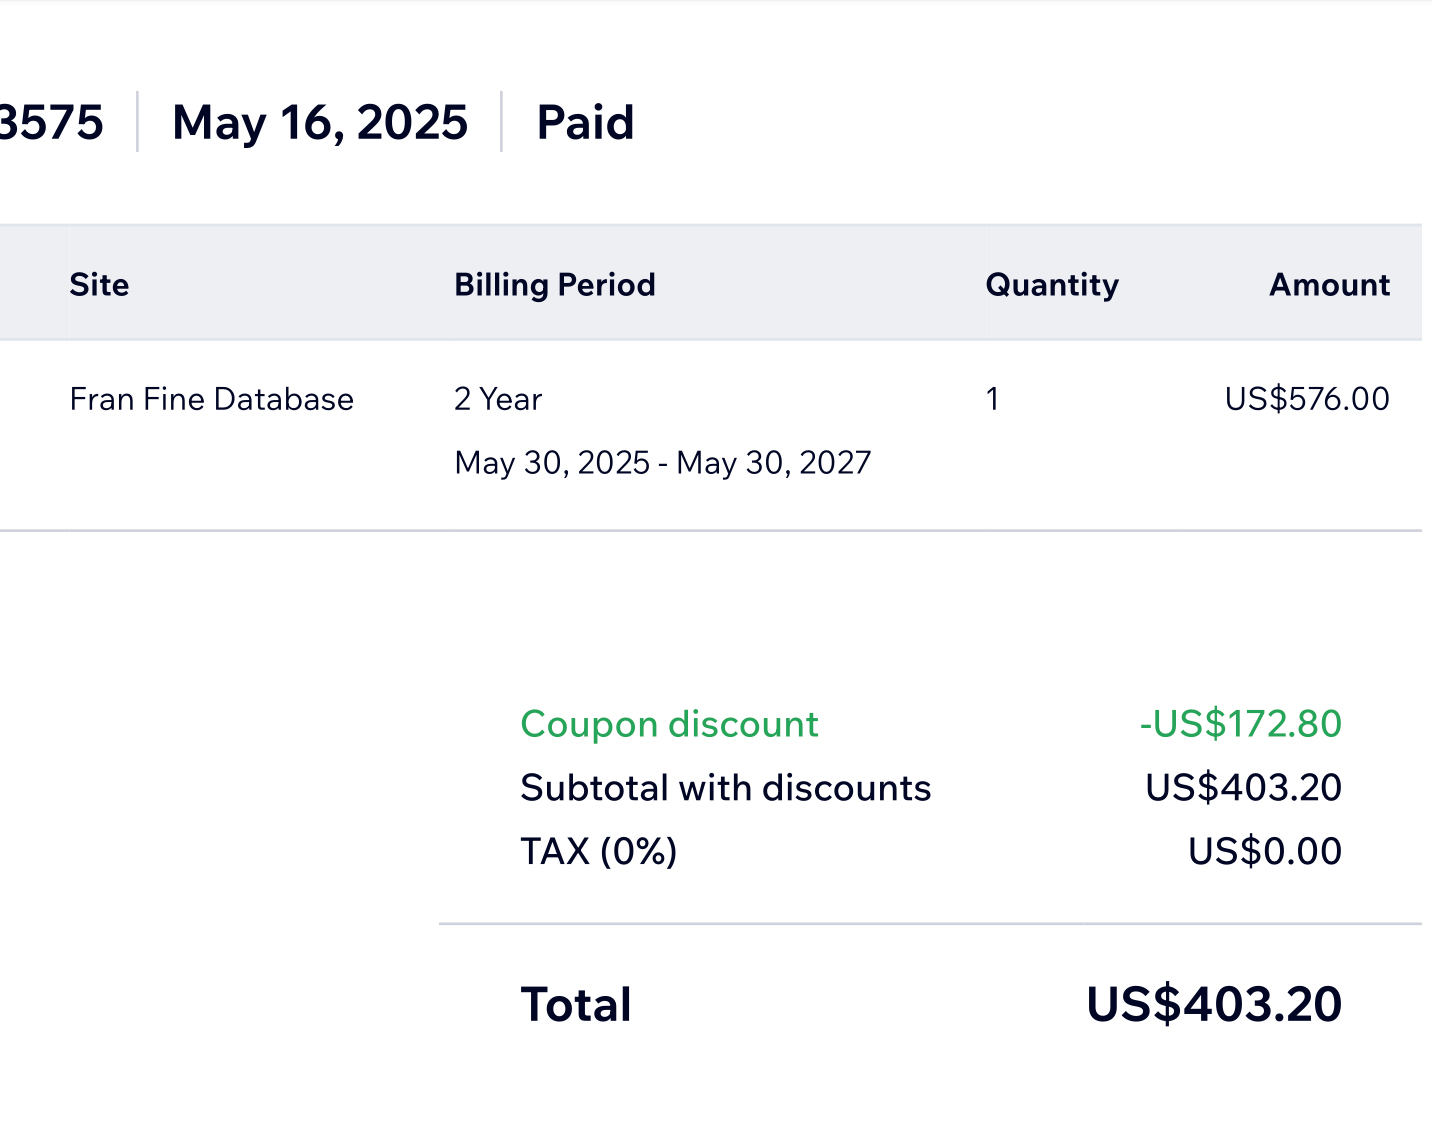Click the 2 Year billing term text
Viewport: 1432px width, 1140px height.
498,399
